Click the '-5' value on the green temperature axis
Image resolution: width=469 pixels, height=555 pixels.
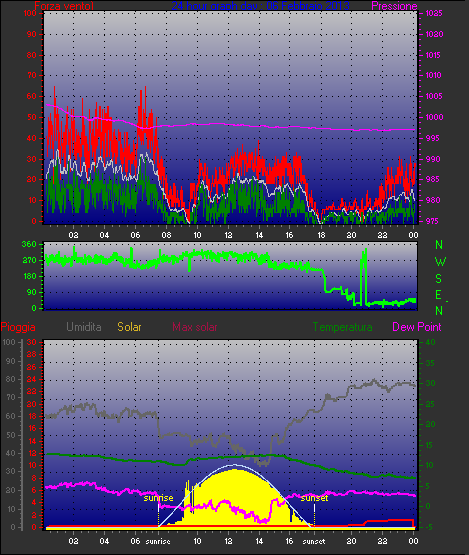(428, 527)
